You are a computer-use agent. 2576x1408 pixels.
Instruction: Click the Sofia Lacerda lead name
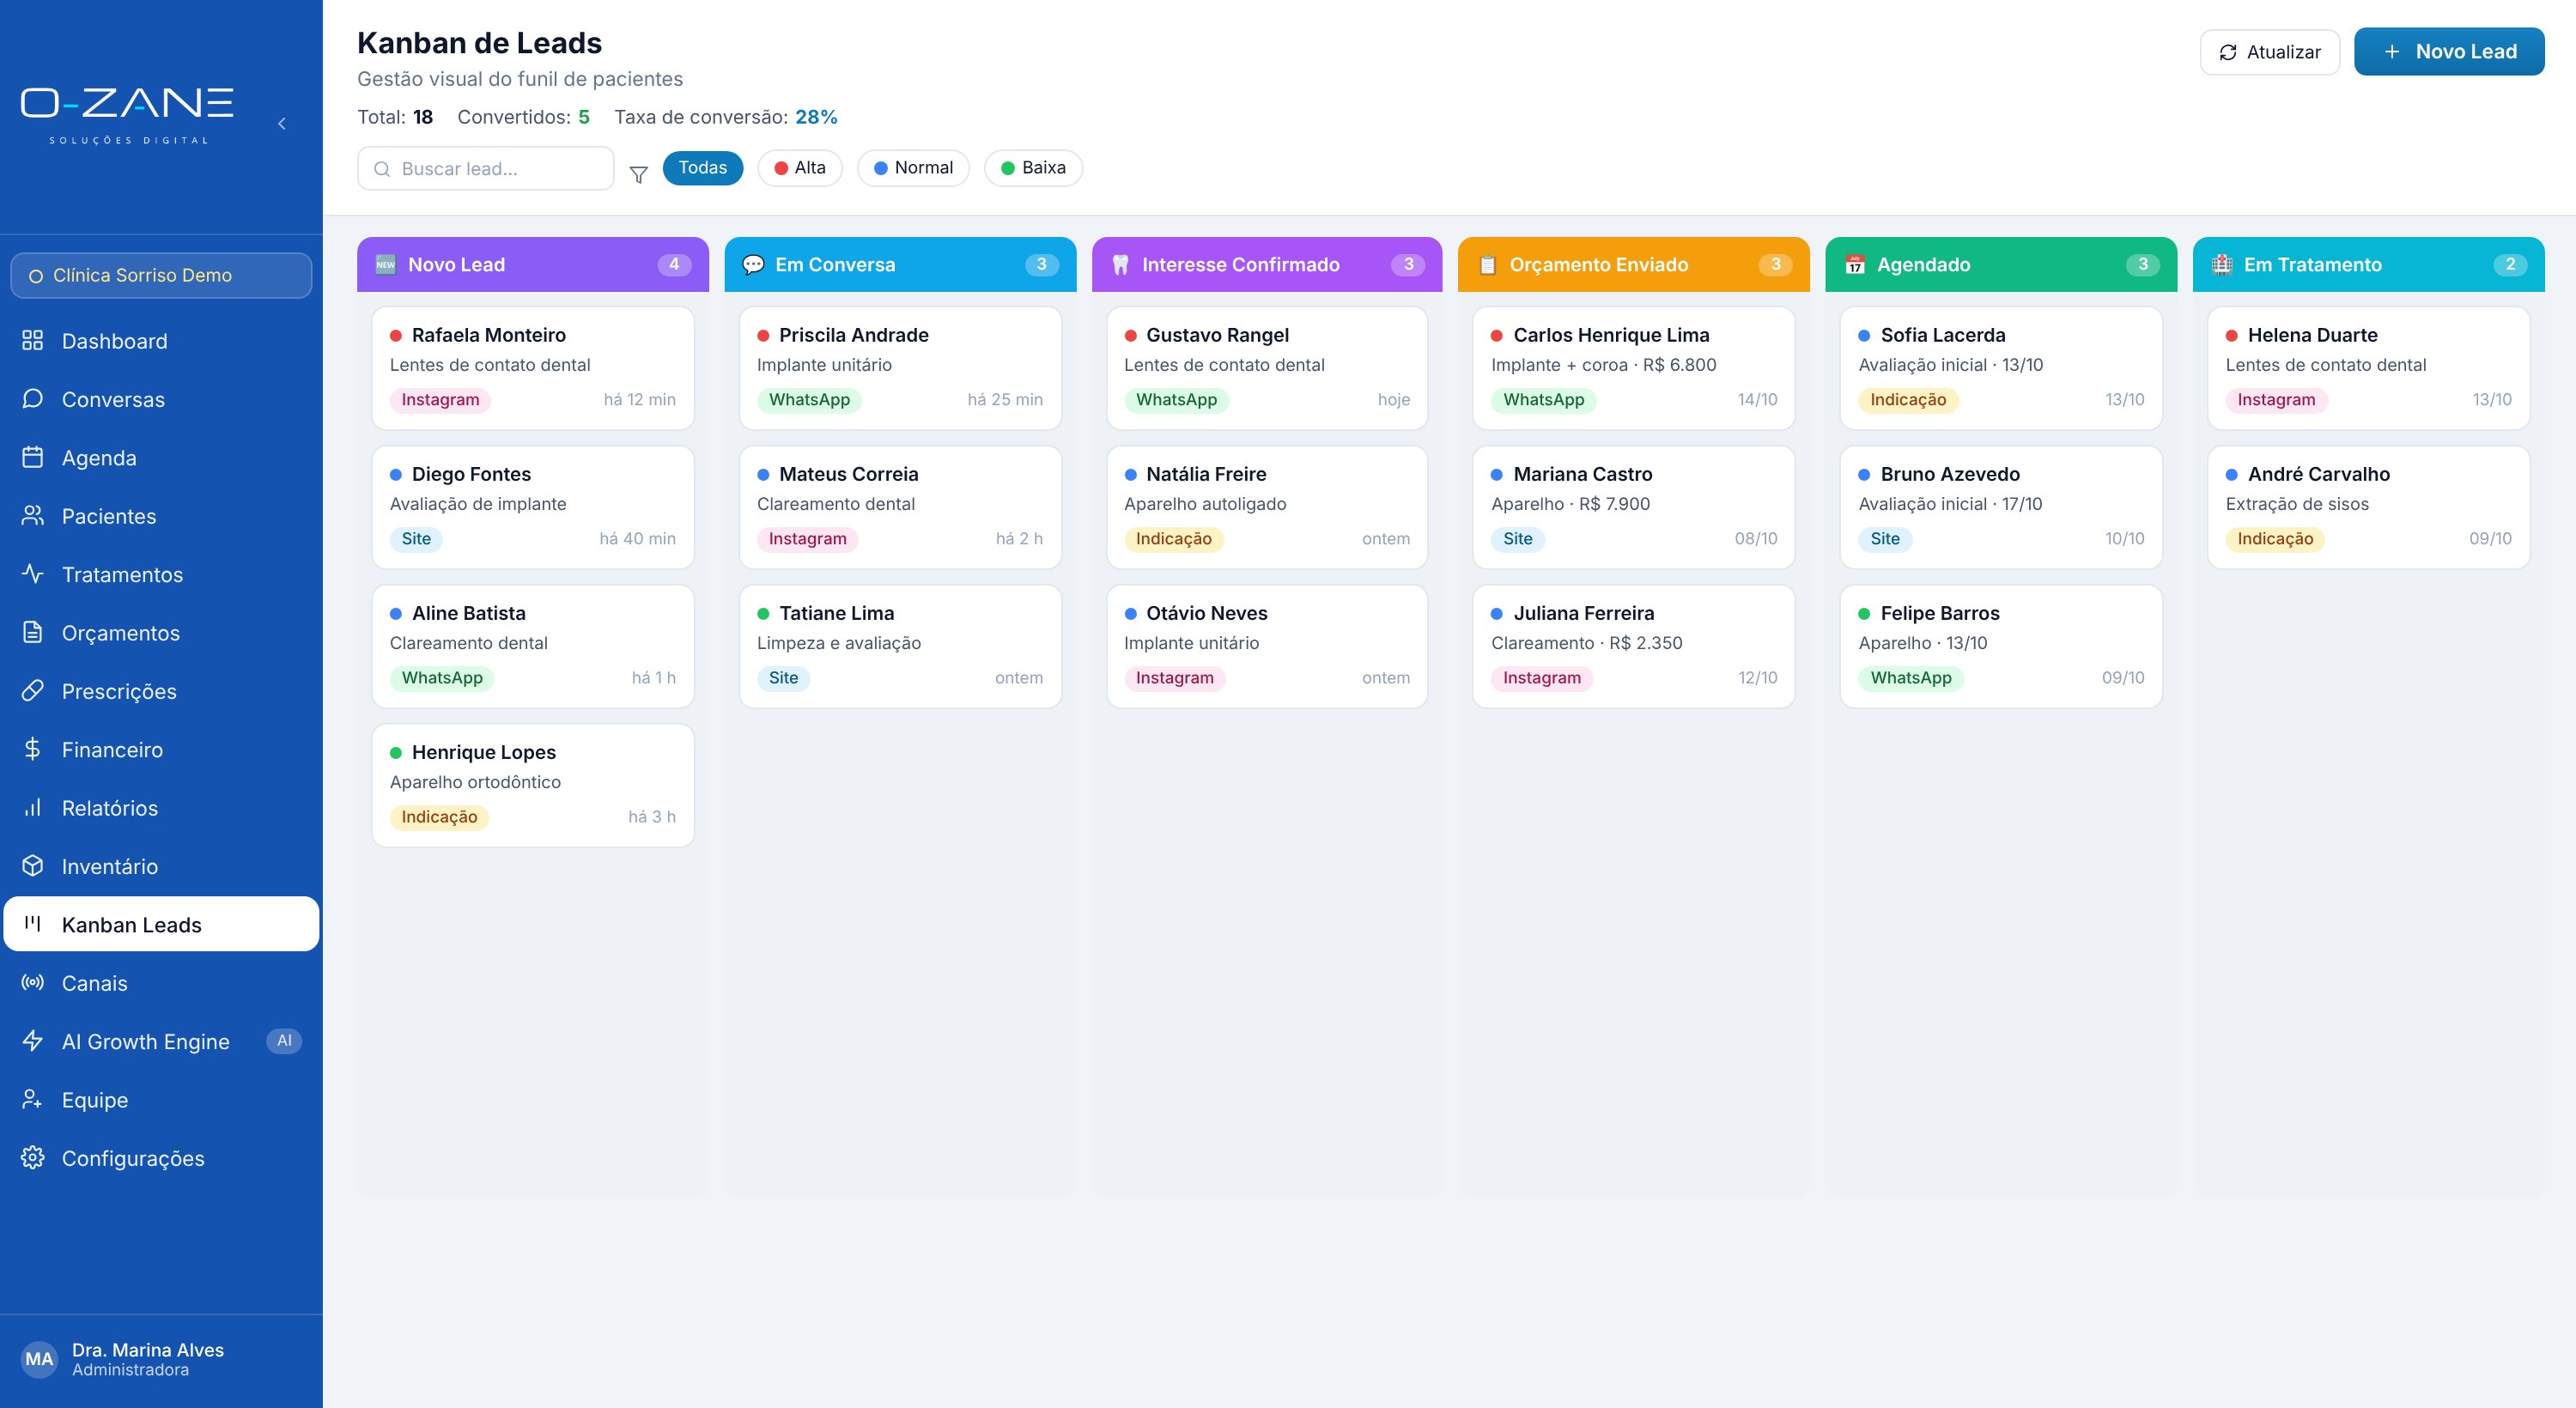(1942, 334)
